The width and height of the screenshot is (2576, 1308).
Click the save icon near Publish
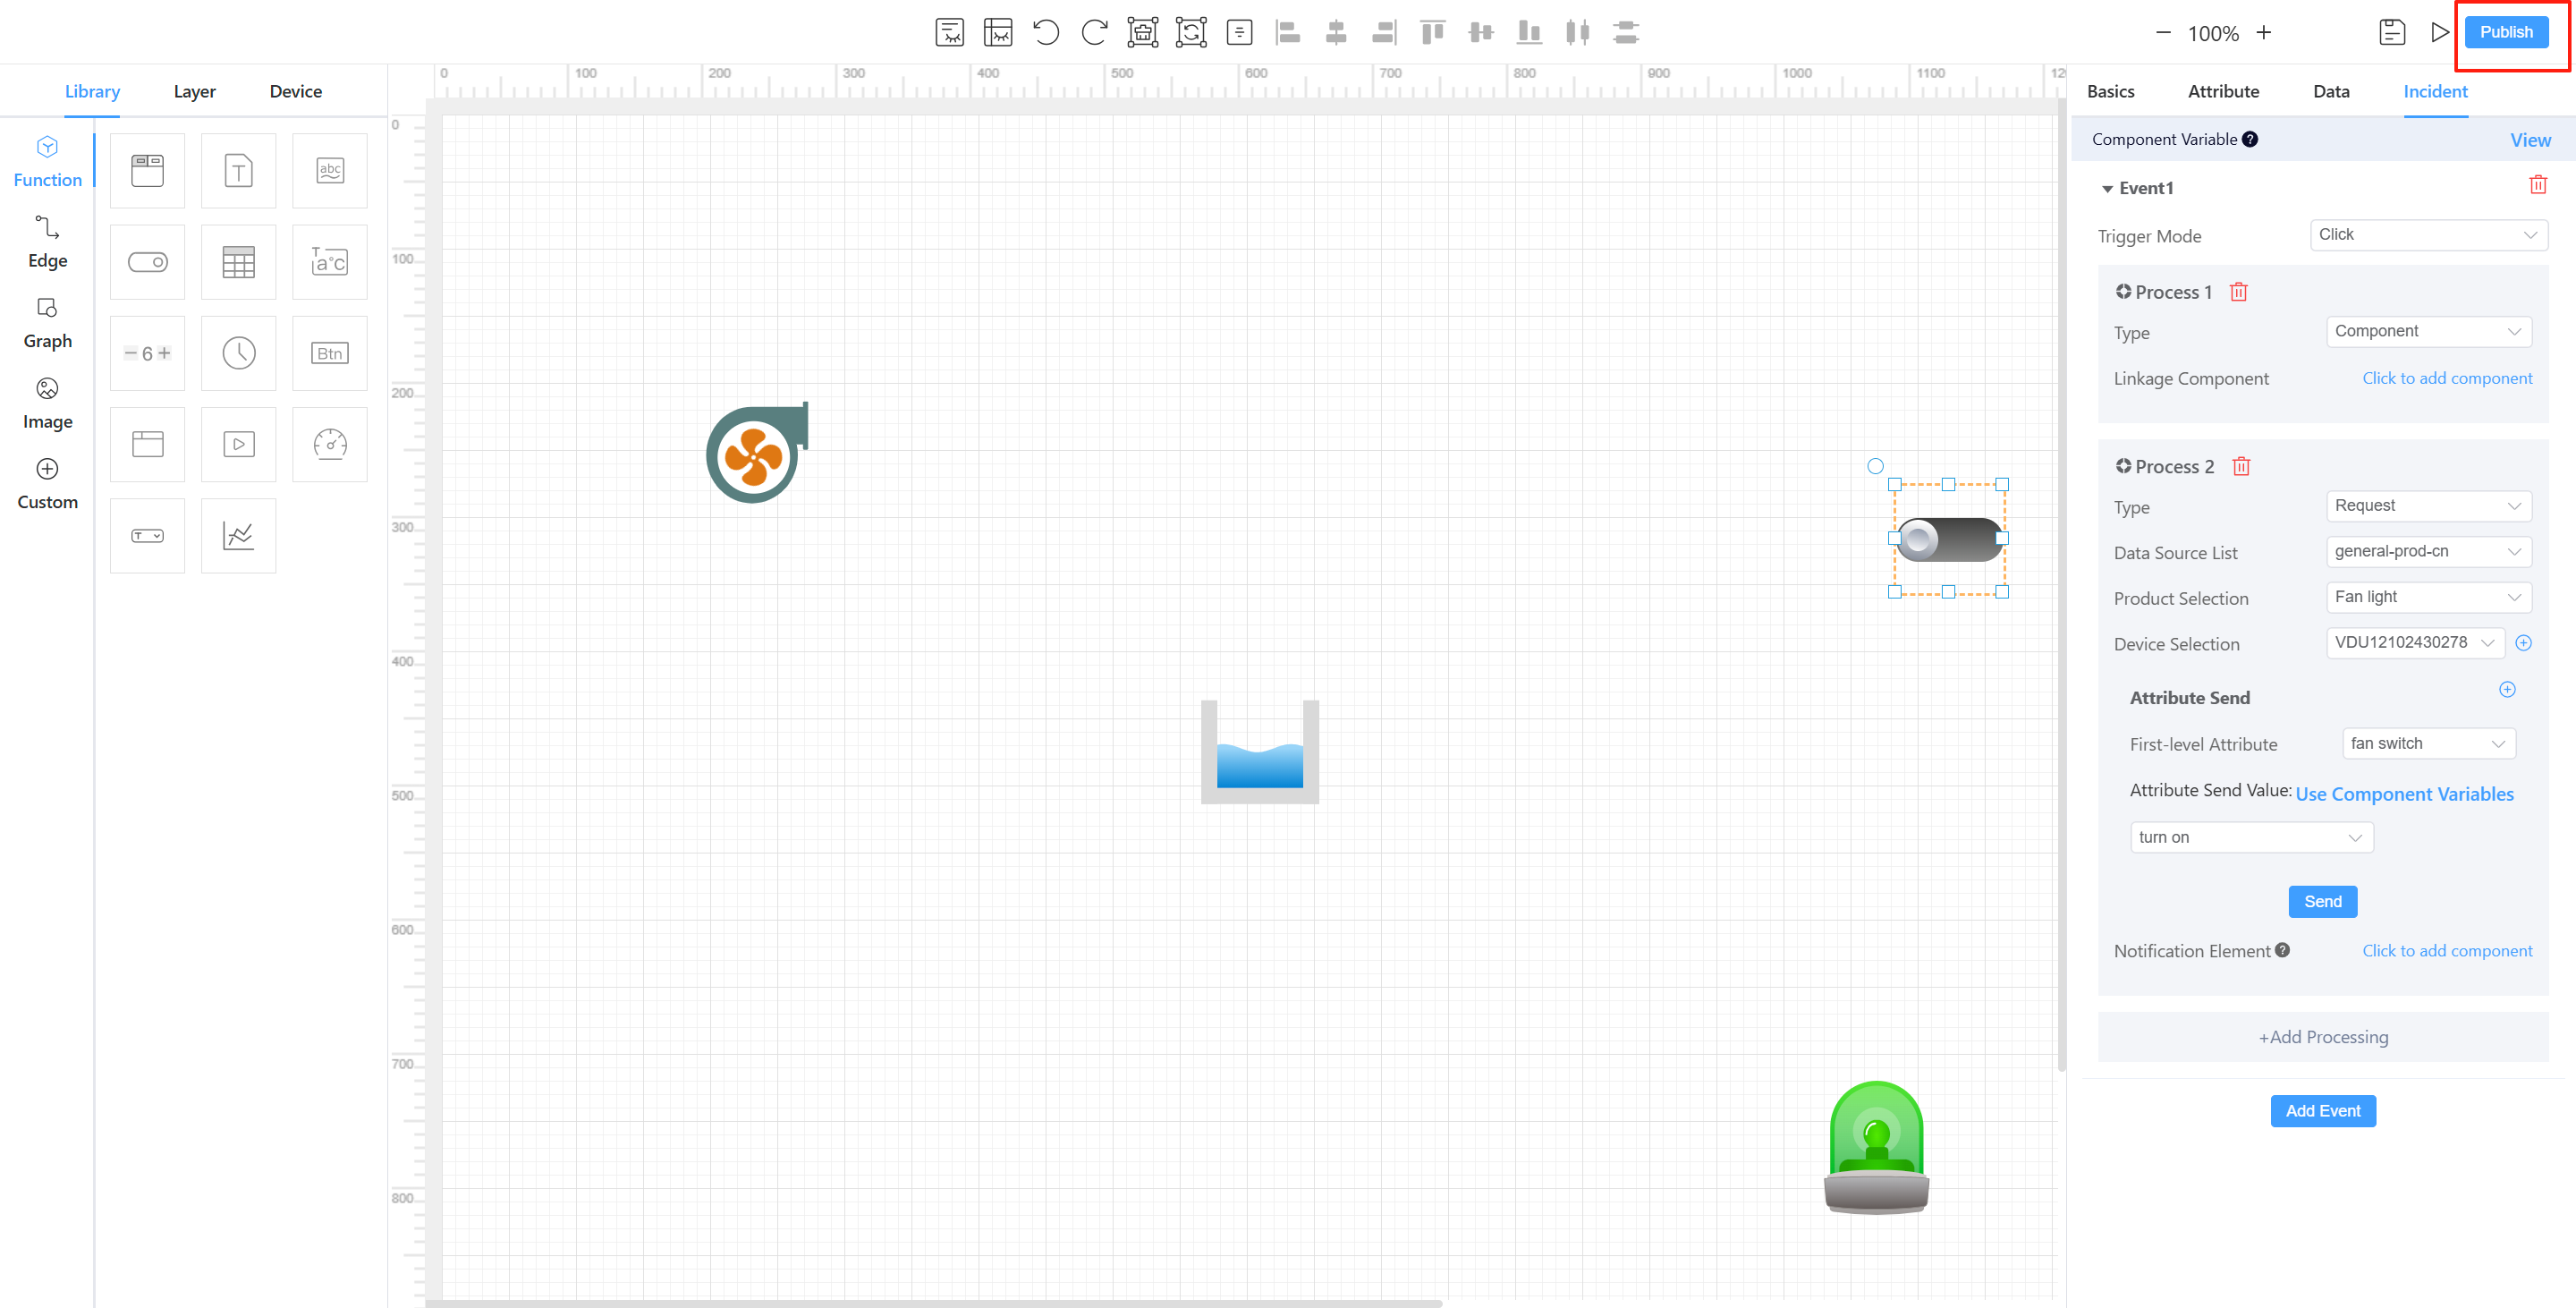(2391, 32)
